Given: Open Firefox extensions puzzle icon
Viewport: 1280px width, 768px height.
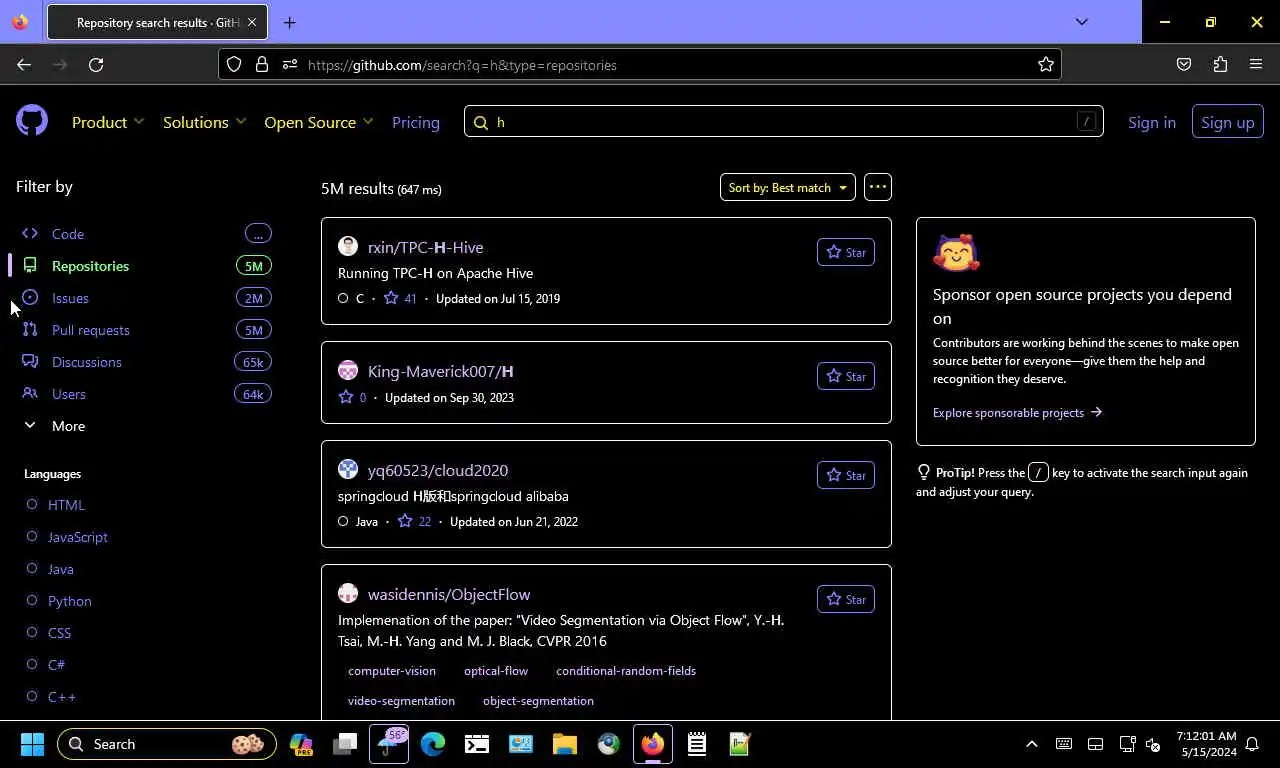Looking at the screenshot, I should (x=1220, y=64).
